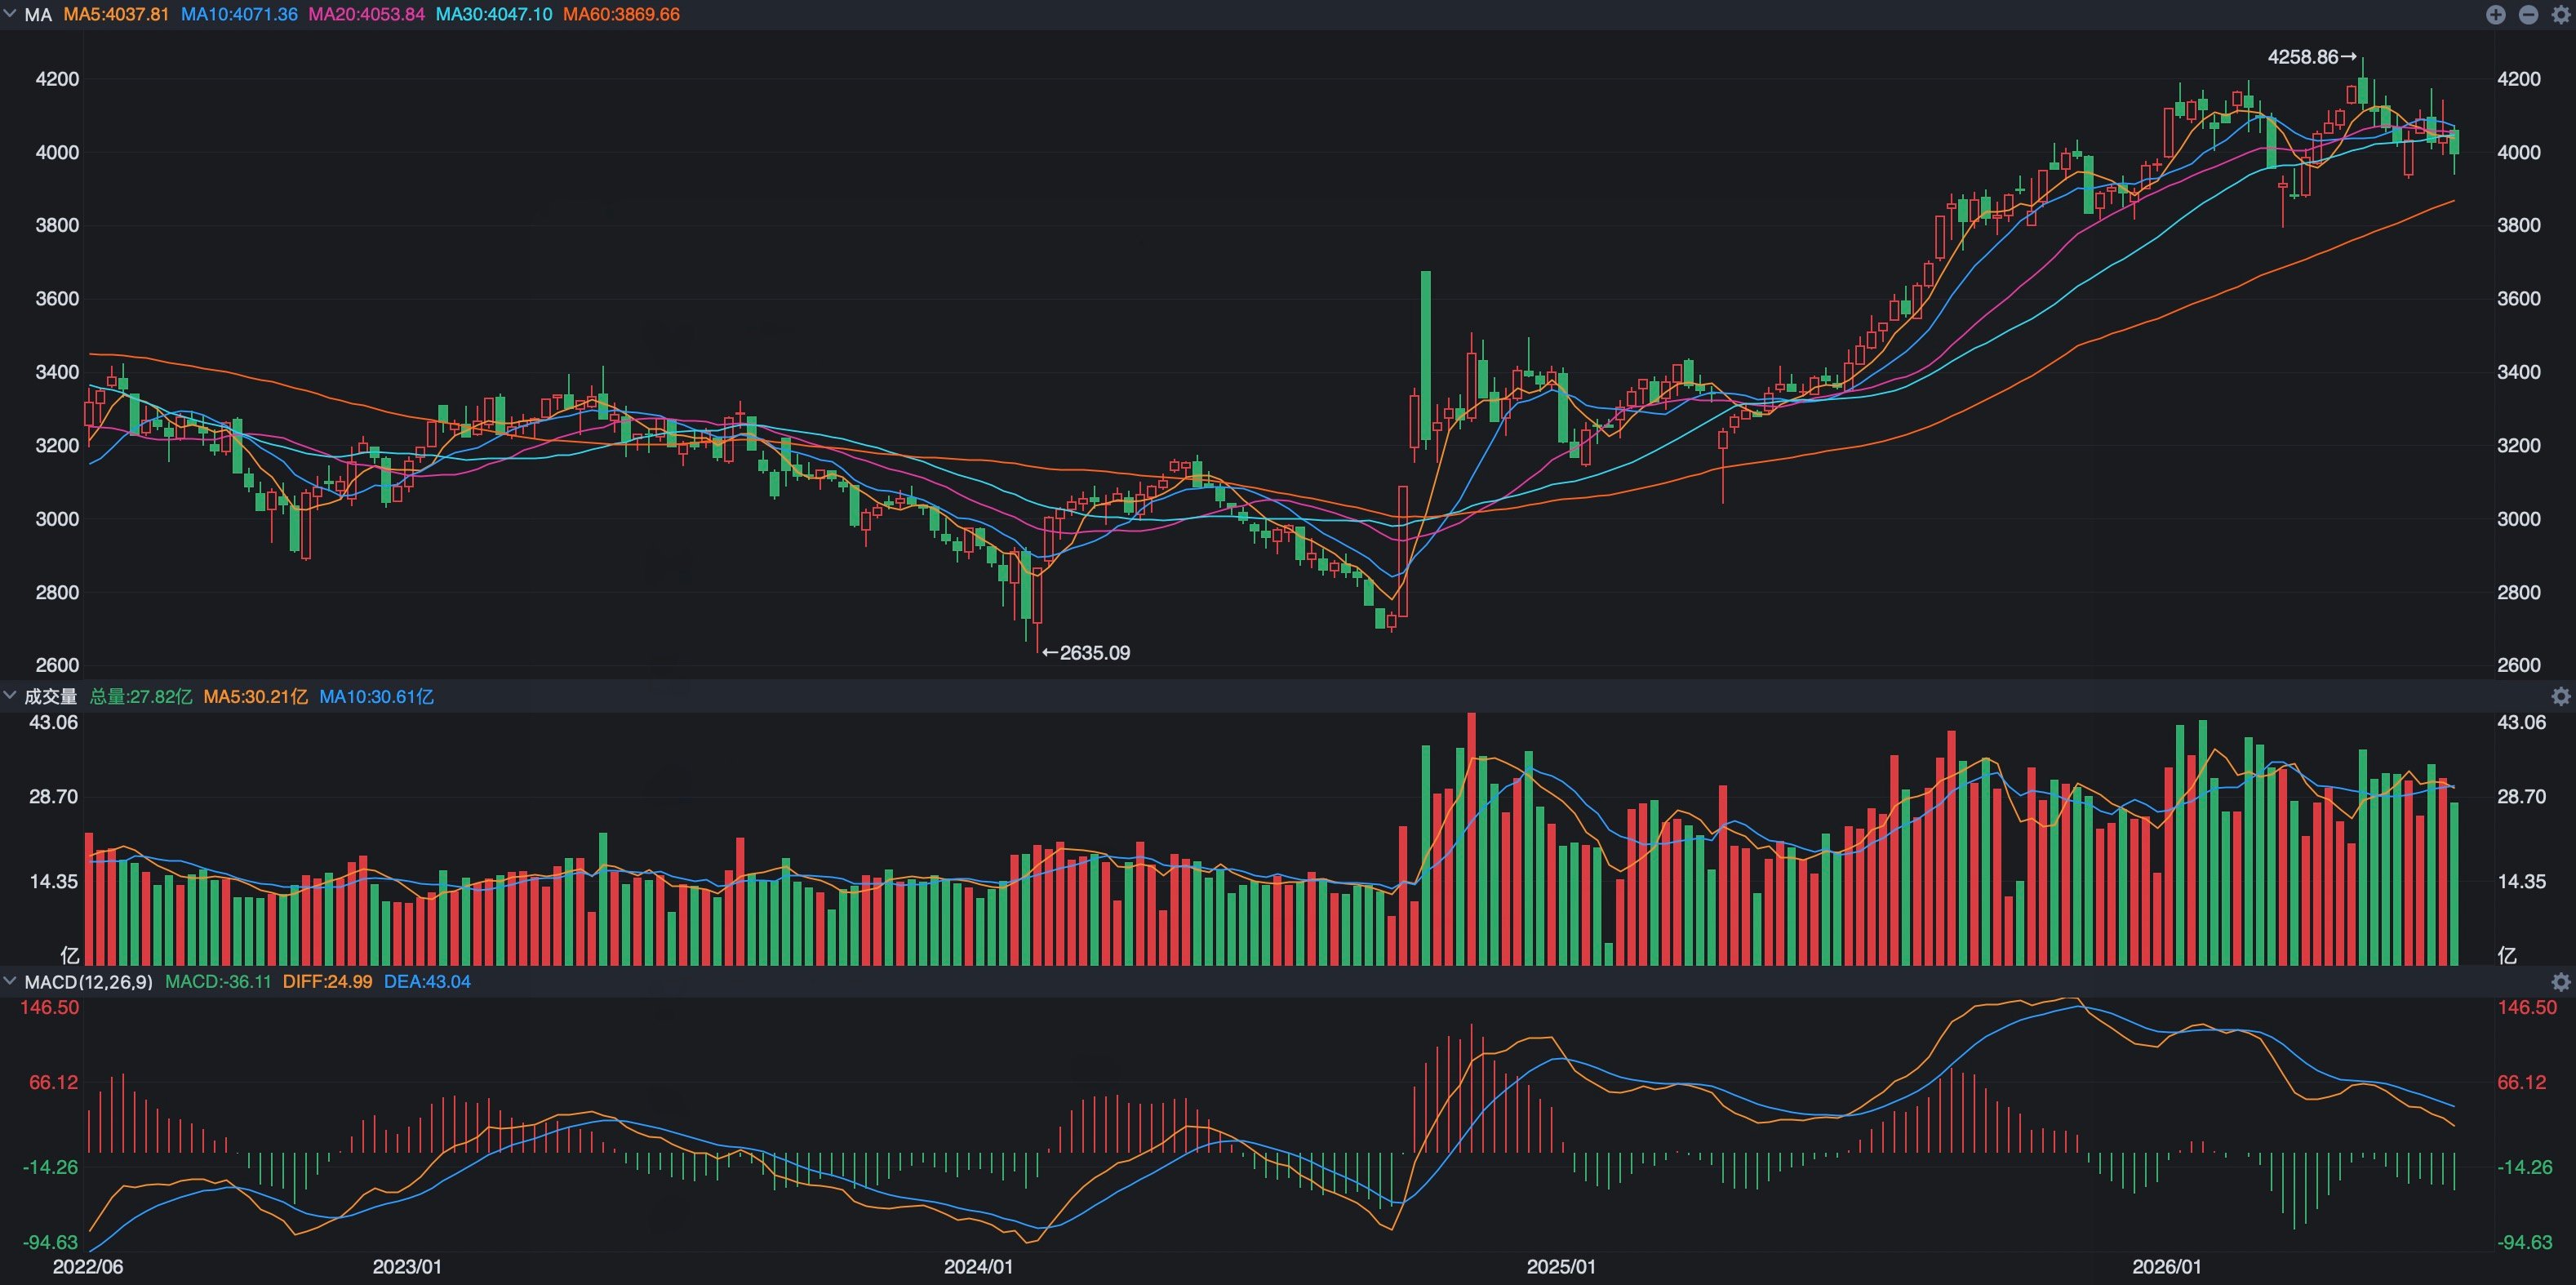Select the MA5 indicator label
The image size is (2576, 1285).
click(x=116, y=15)
